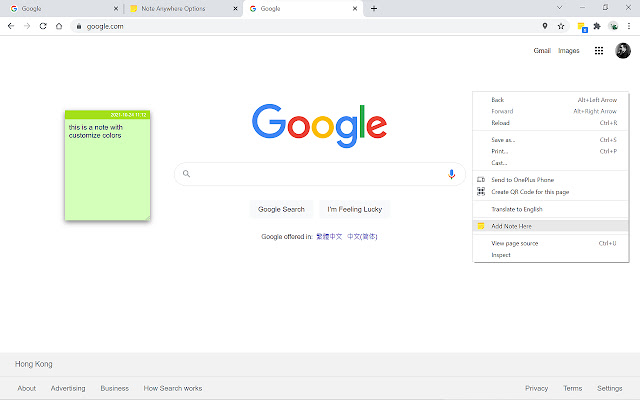Open the Gmail link

click(x=542, y=50)
